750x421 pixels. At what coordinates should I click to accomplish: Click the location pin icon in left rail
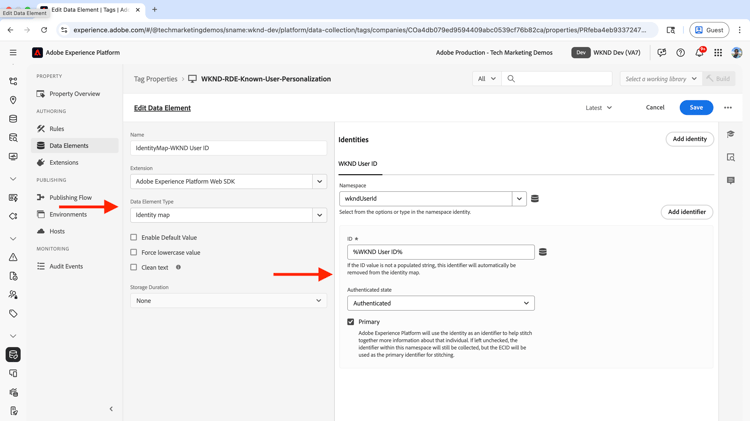click(13, 100)
